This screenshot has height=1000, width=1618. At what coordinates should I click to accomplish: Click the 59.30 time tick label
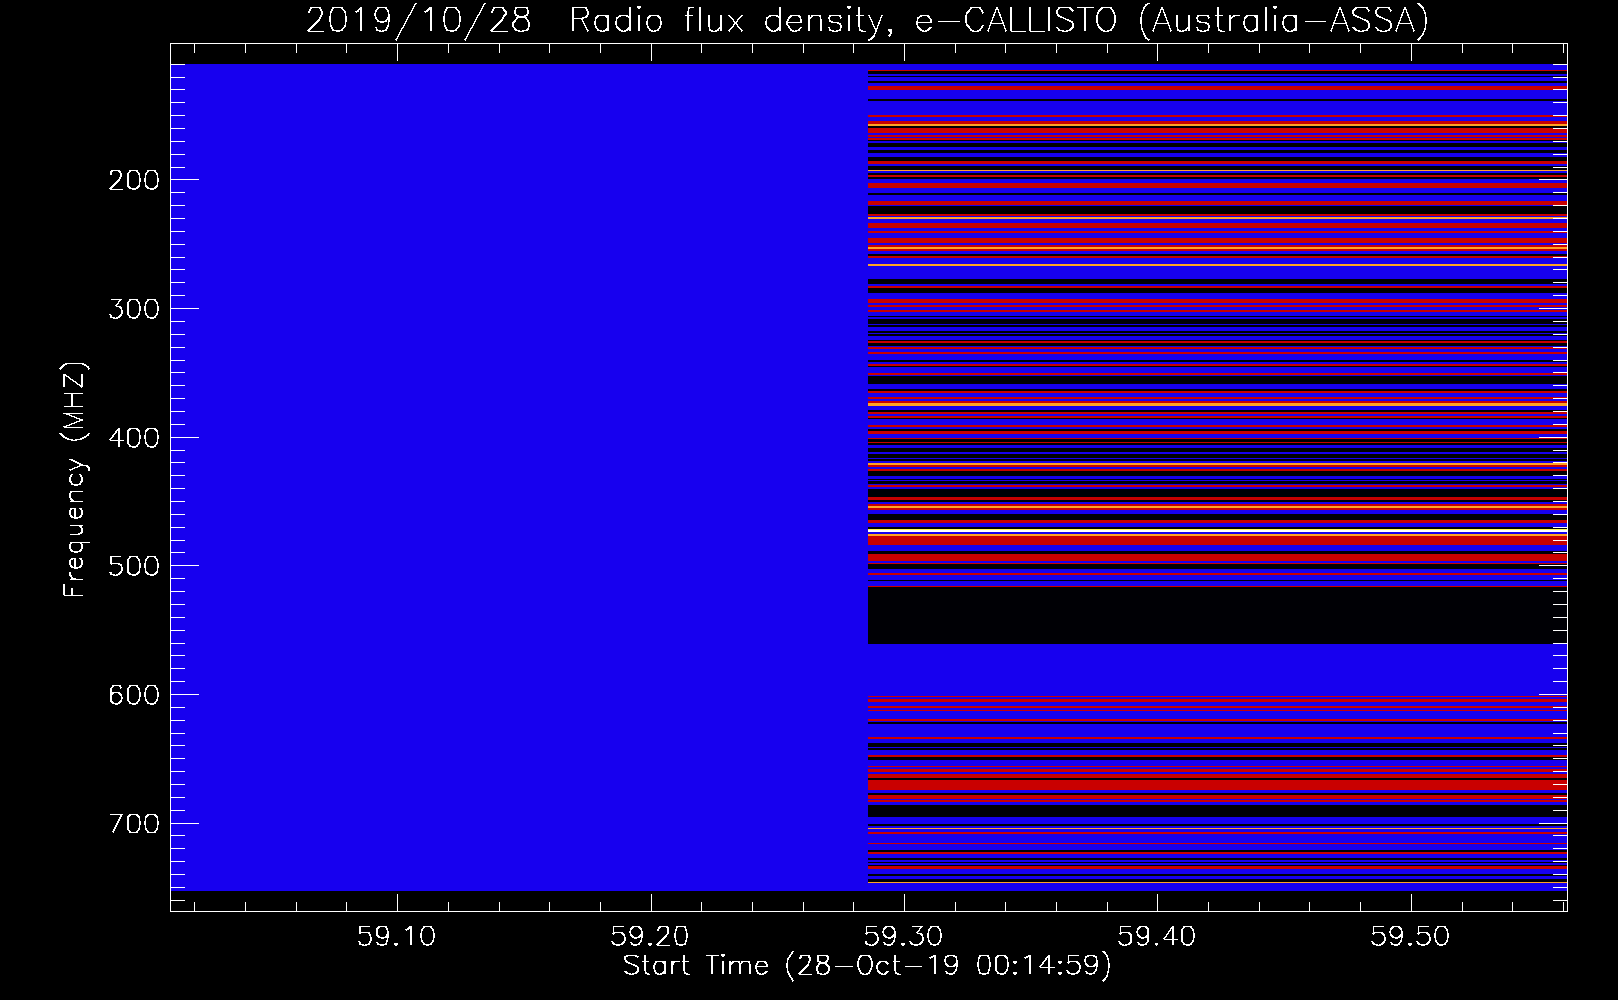pos(904,937)
